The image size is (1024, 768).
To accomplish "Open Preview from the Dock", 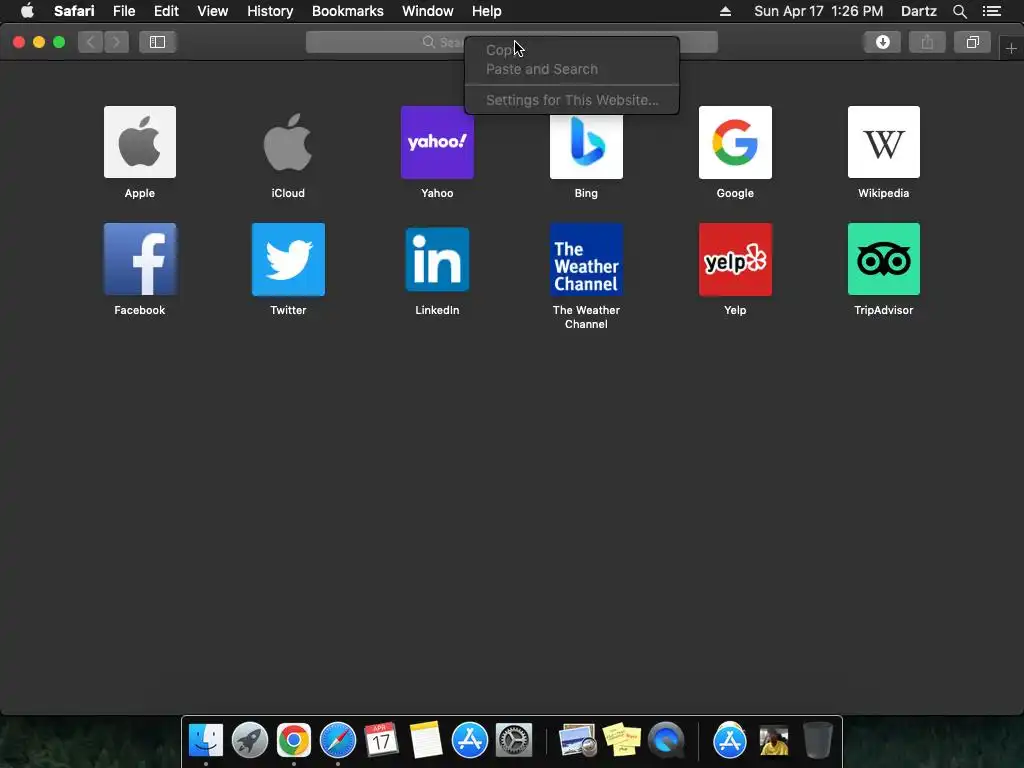I will tap(577, 740).
